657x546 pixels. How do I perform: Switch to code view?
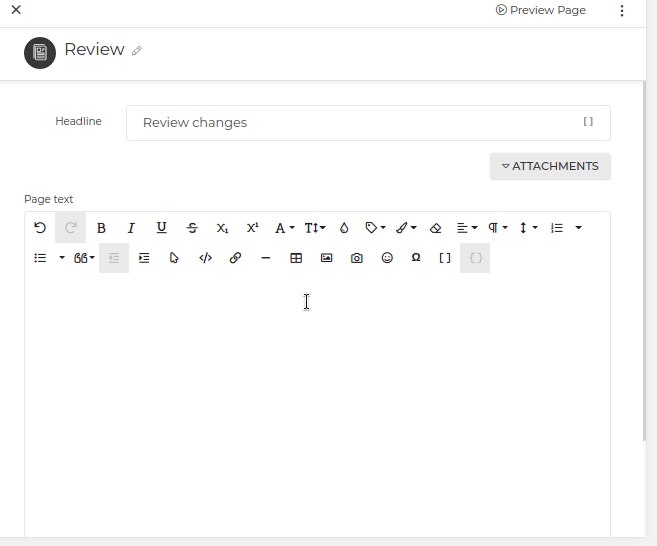click(205, 258)
